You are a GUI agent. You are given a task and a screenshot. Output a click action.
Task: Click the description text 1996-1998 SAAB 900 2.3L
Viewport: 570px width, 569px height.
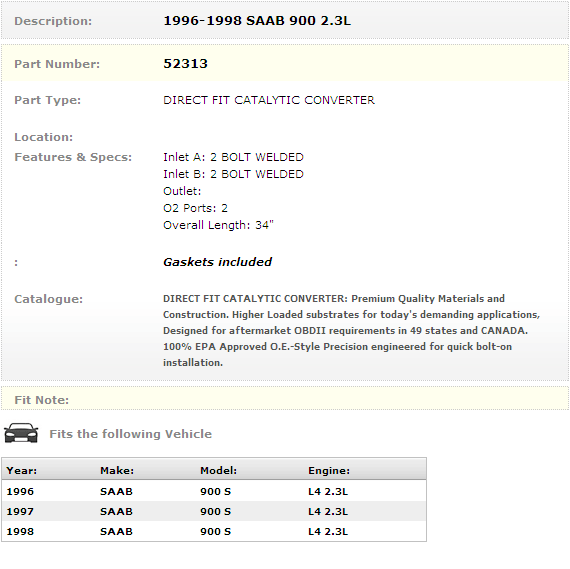[x=257, y=21]
